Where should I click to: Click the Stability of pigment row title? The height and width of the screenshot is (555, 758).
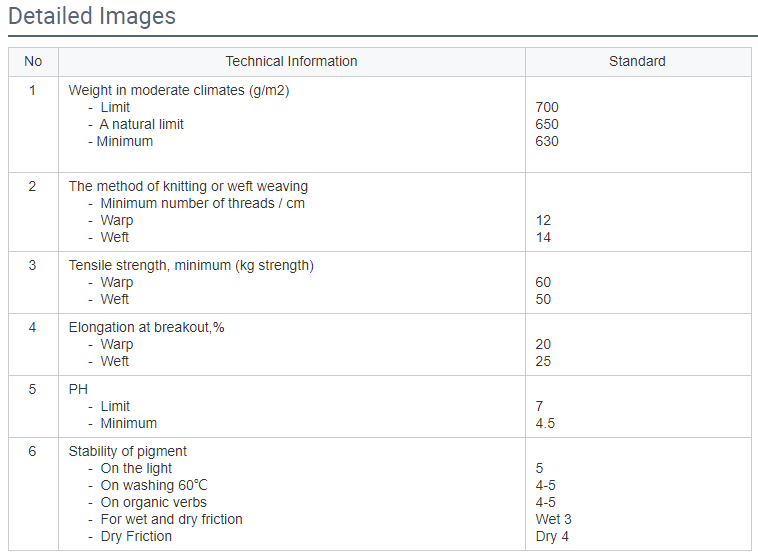128,451
